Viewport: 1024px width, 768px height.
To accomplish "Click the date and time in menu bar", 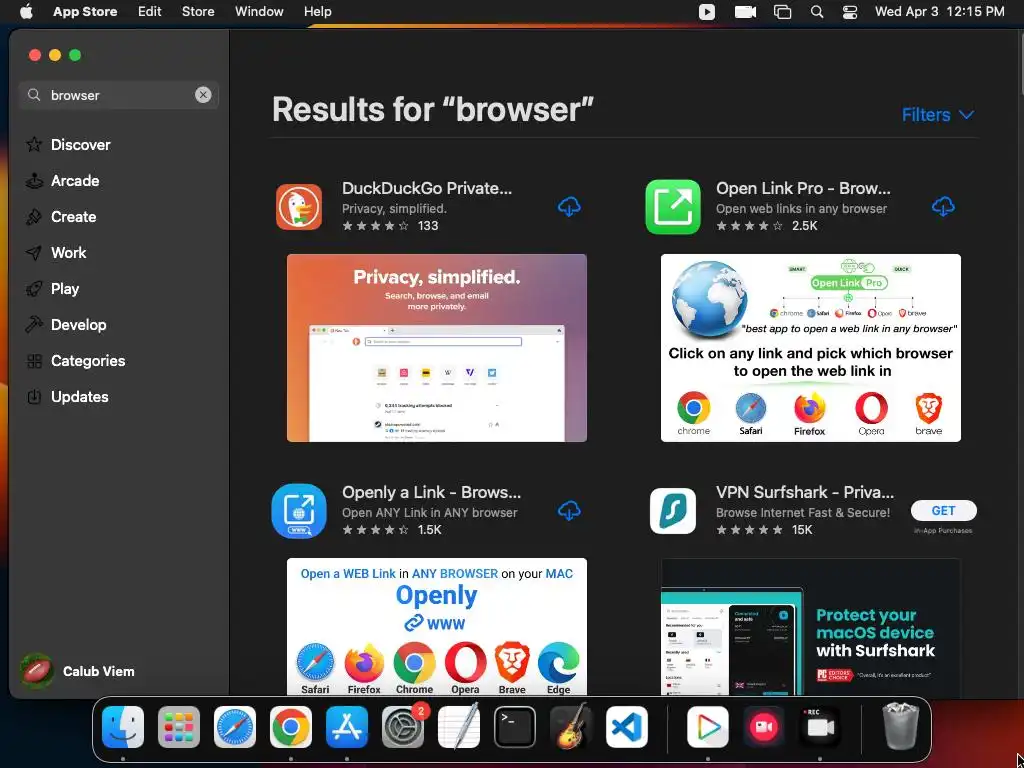I will (x=939, y=11).
